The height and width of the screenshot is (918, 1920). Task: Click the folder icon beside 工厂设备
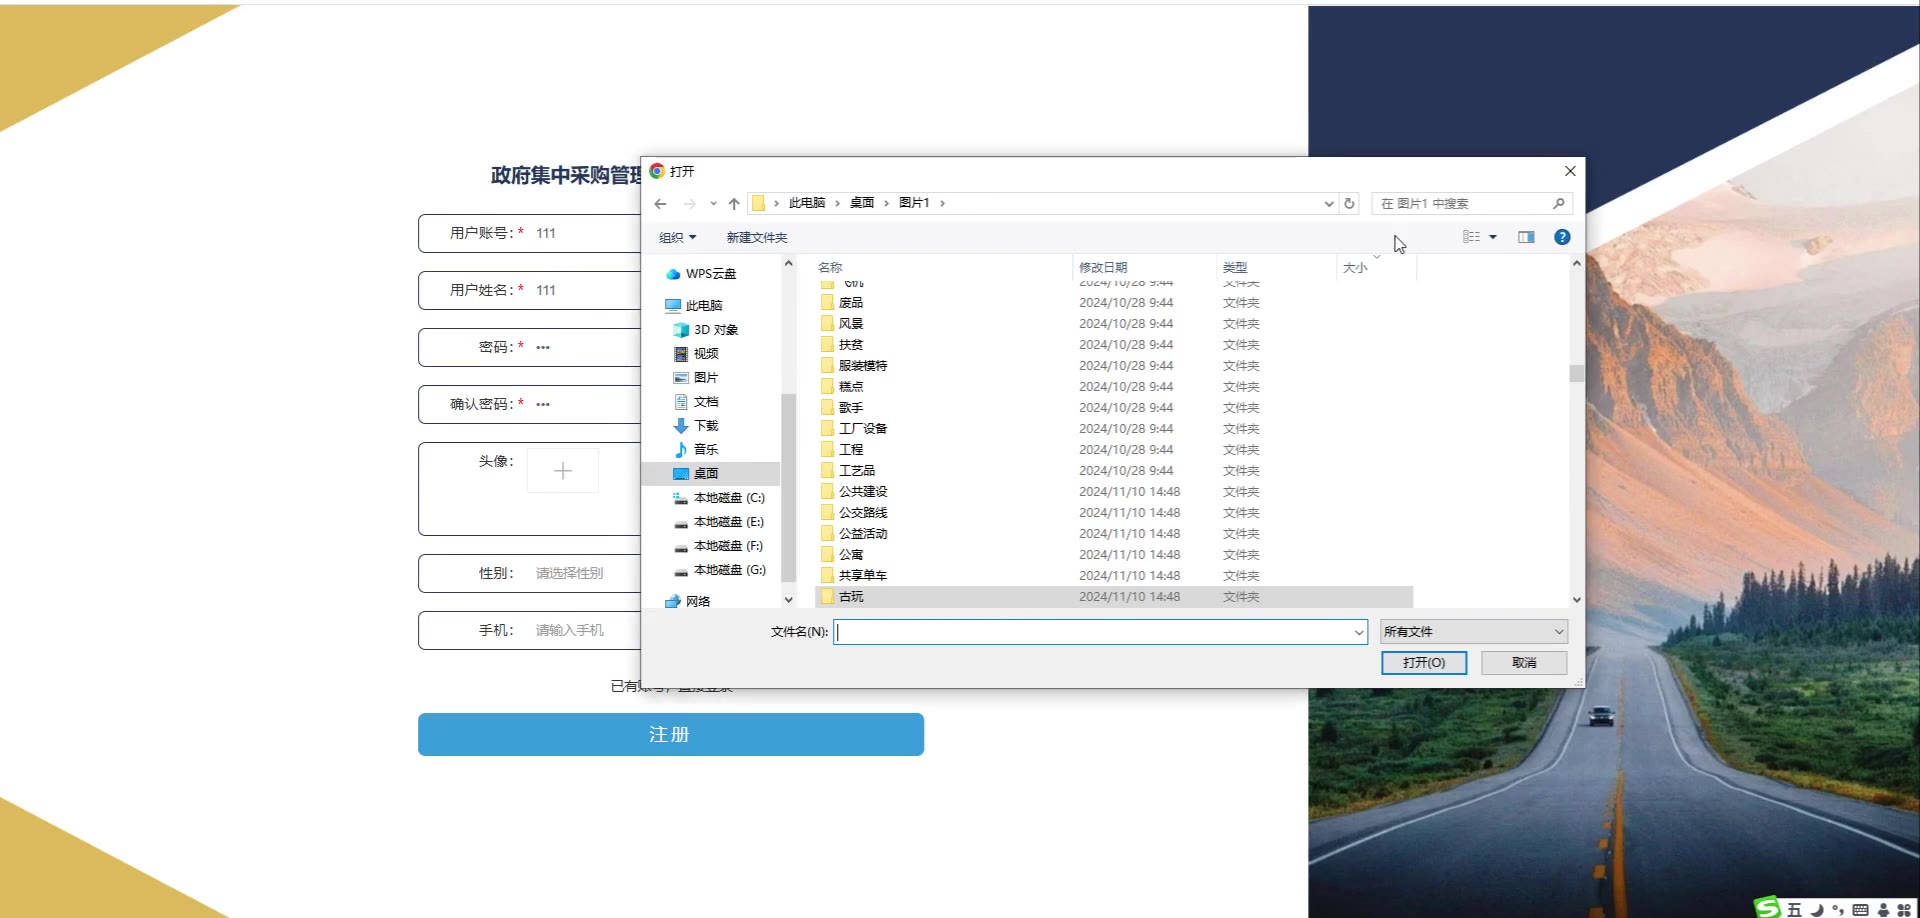[827, 429]
